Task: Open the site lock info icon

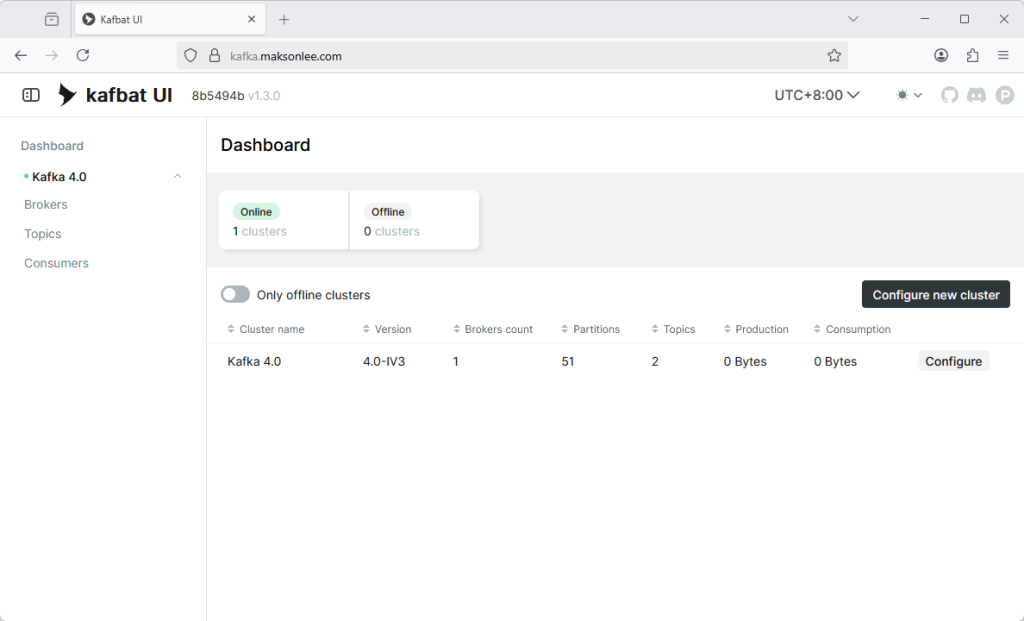Action: (214, 56)
